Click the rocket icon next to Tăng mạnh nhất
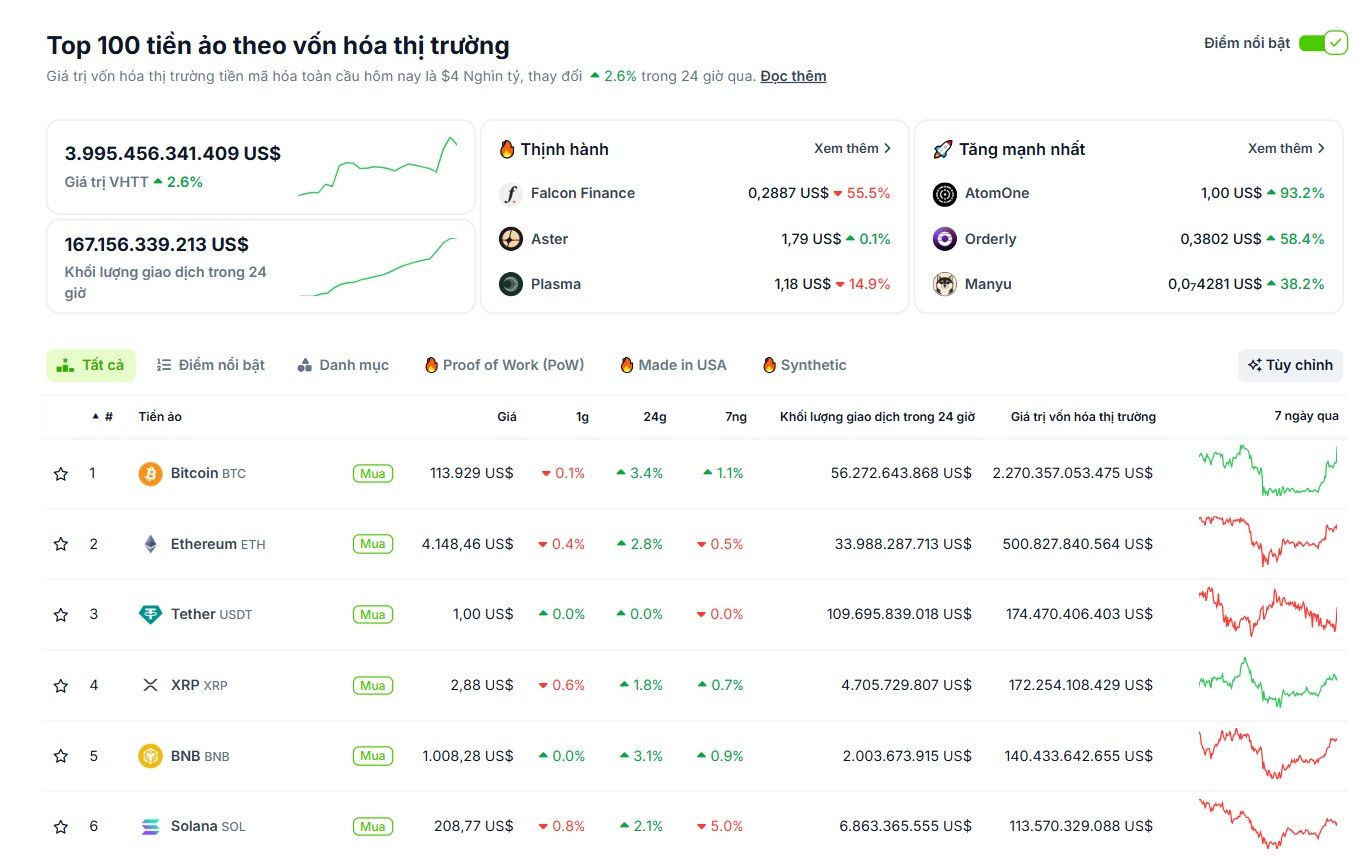 [x=940, y=148]
